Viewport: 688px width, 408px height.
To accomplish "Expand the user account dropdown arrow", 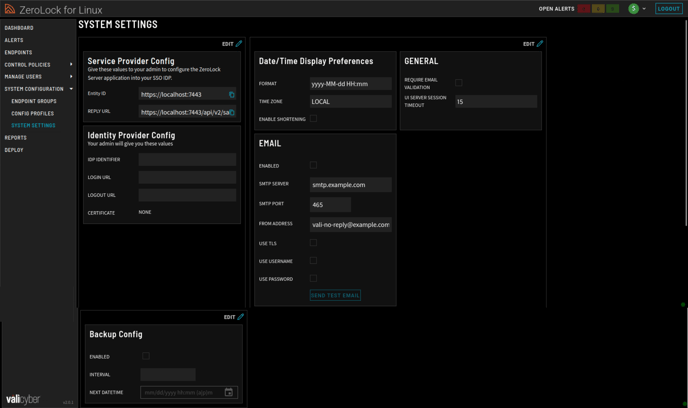I will (x=644, y=9).
